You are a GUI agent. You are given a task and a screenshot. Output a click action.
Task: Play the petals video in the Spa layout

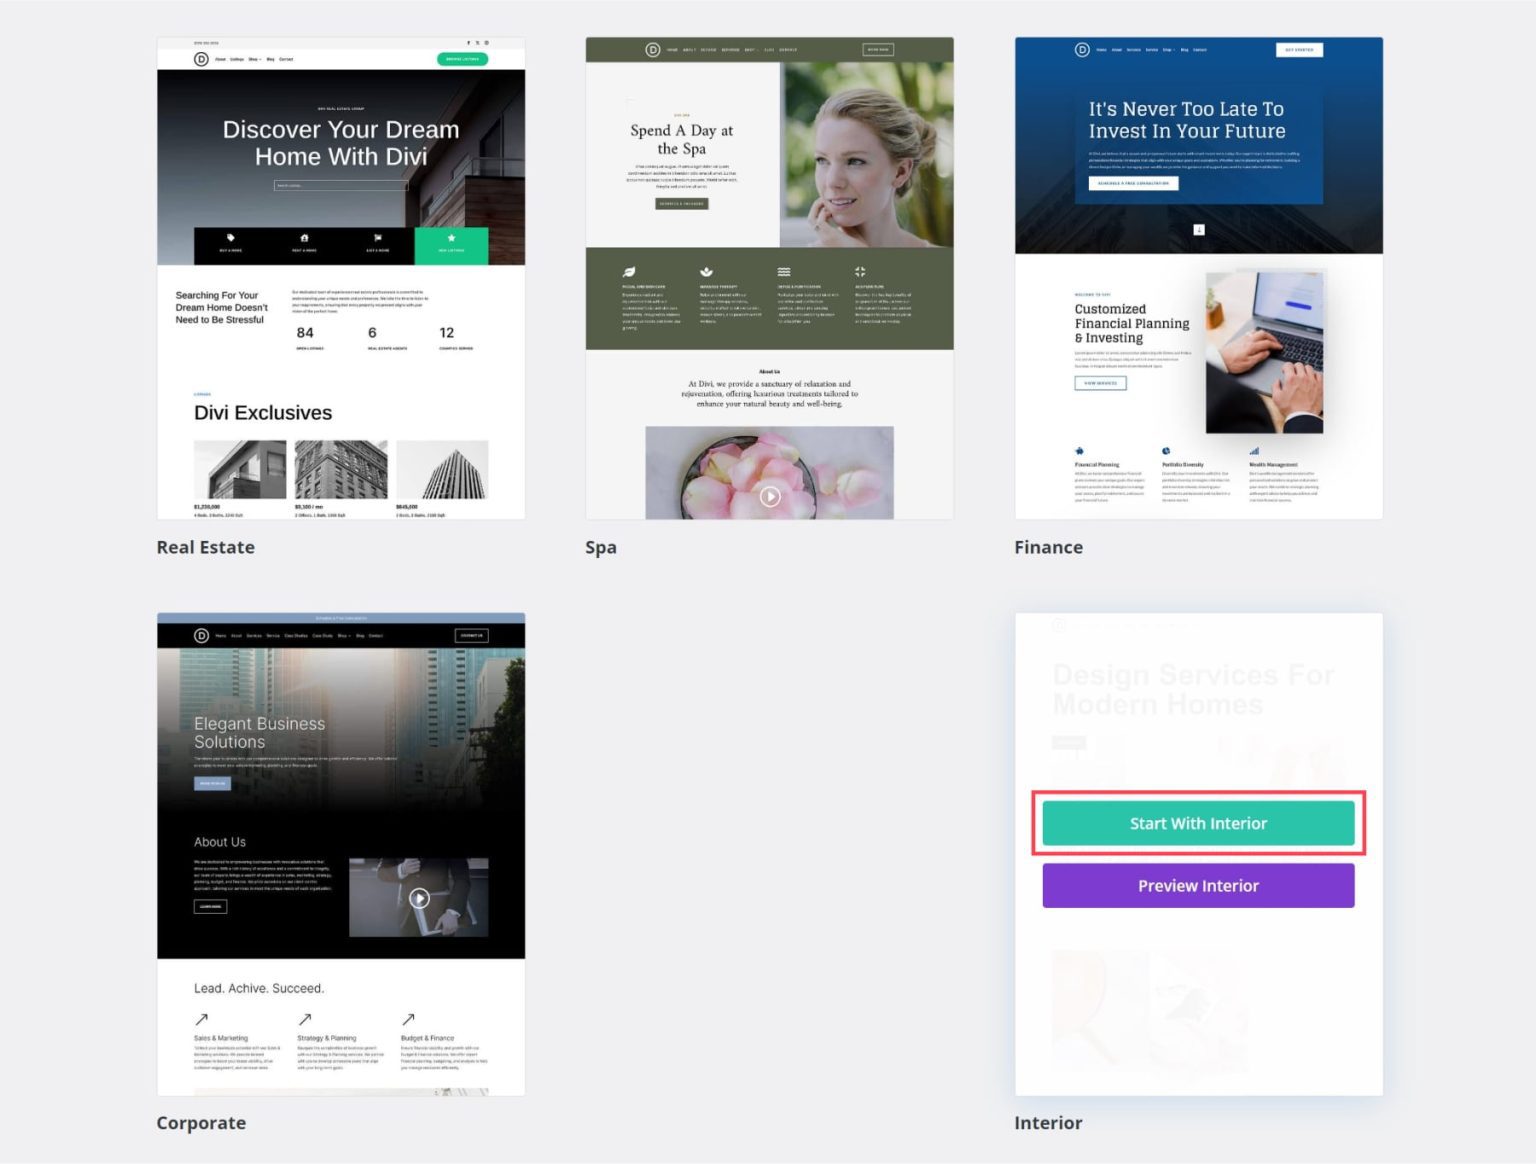[769, 495]
